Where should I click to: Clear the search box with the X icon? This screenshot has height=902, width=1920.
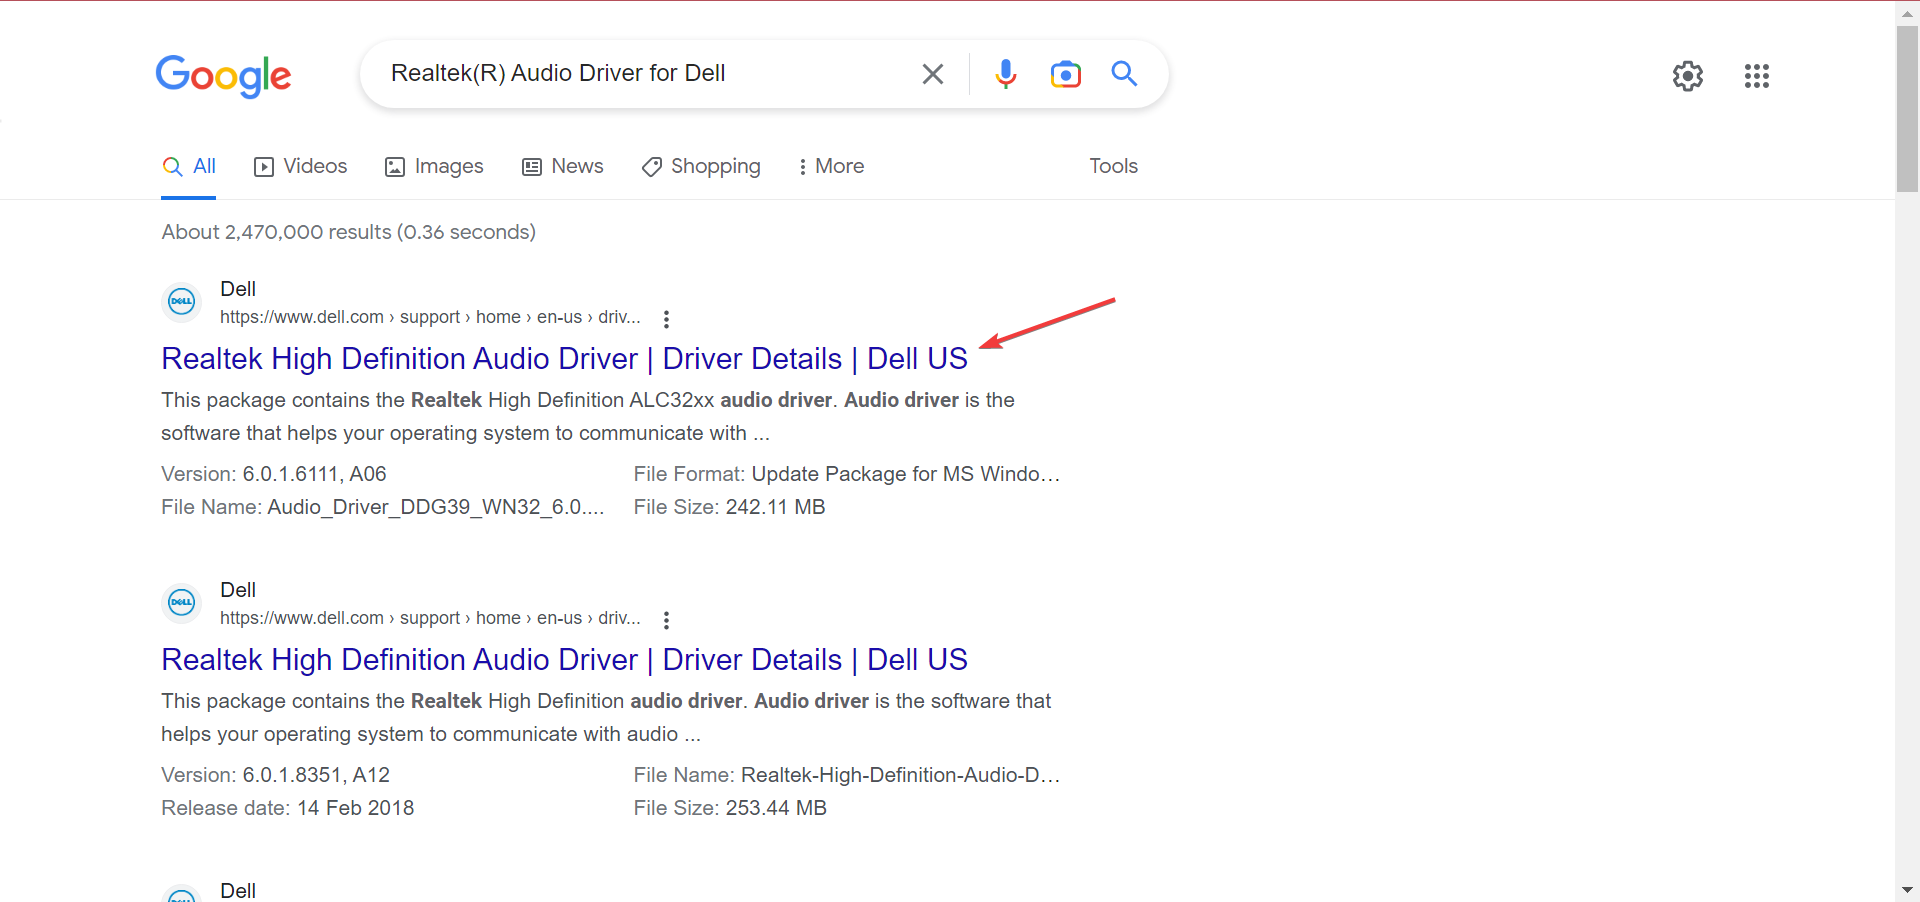click(x=932, y=74)
